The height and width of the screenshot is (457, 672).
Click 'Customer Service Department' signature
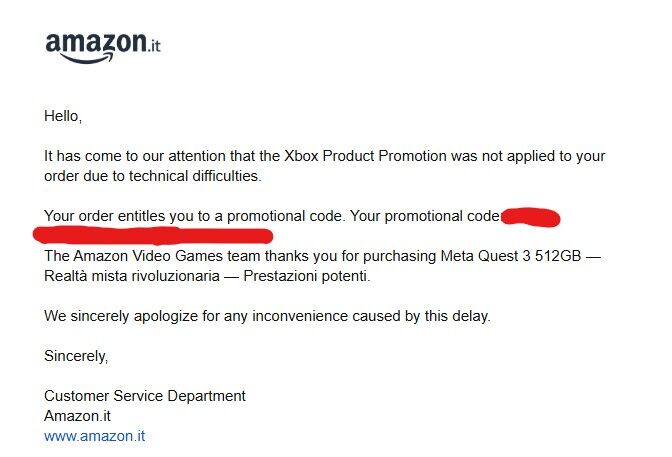coord(145,396)
